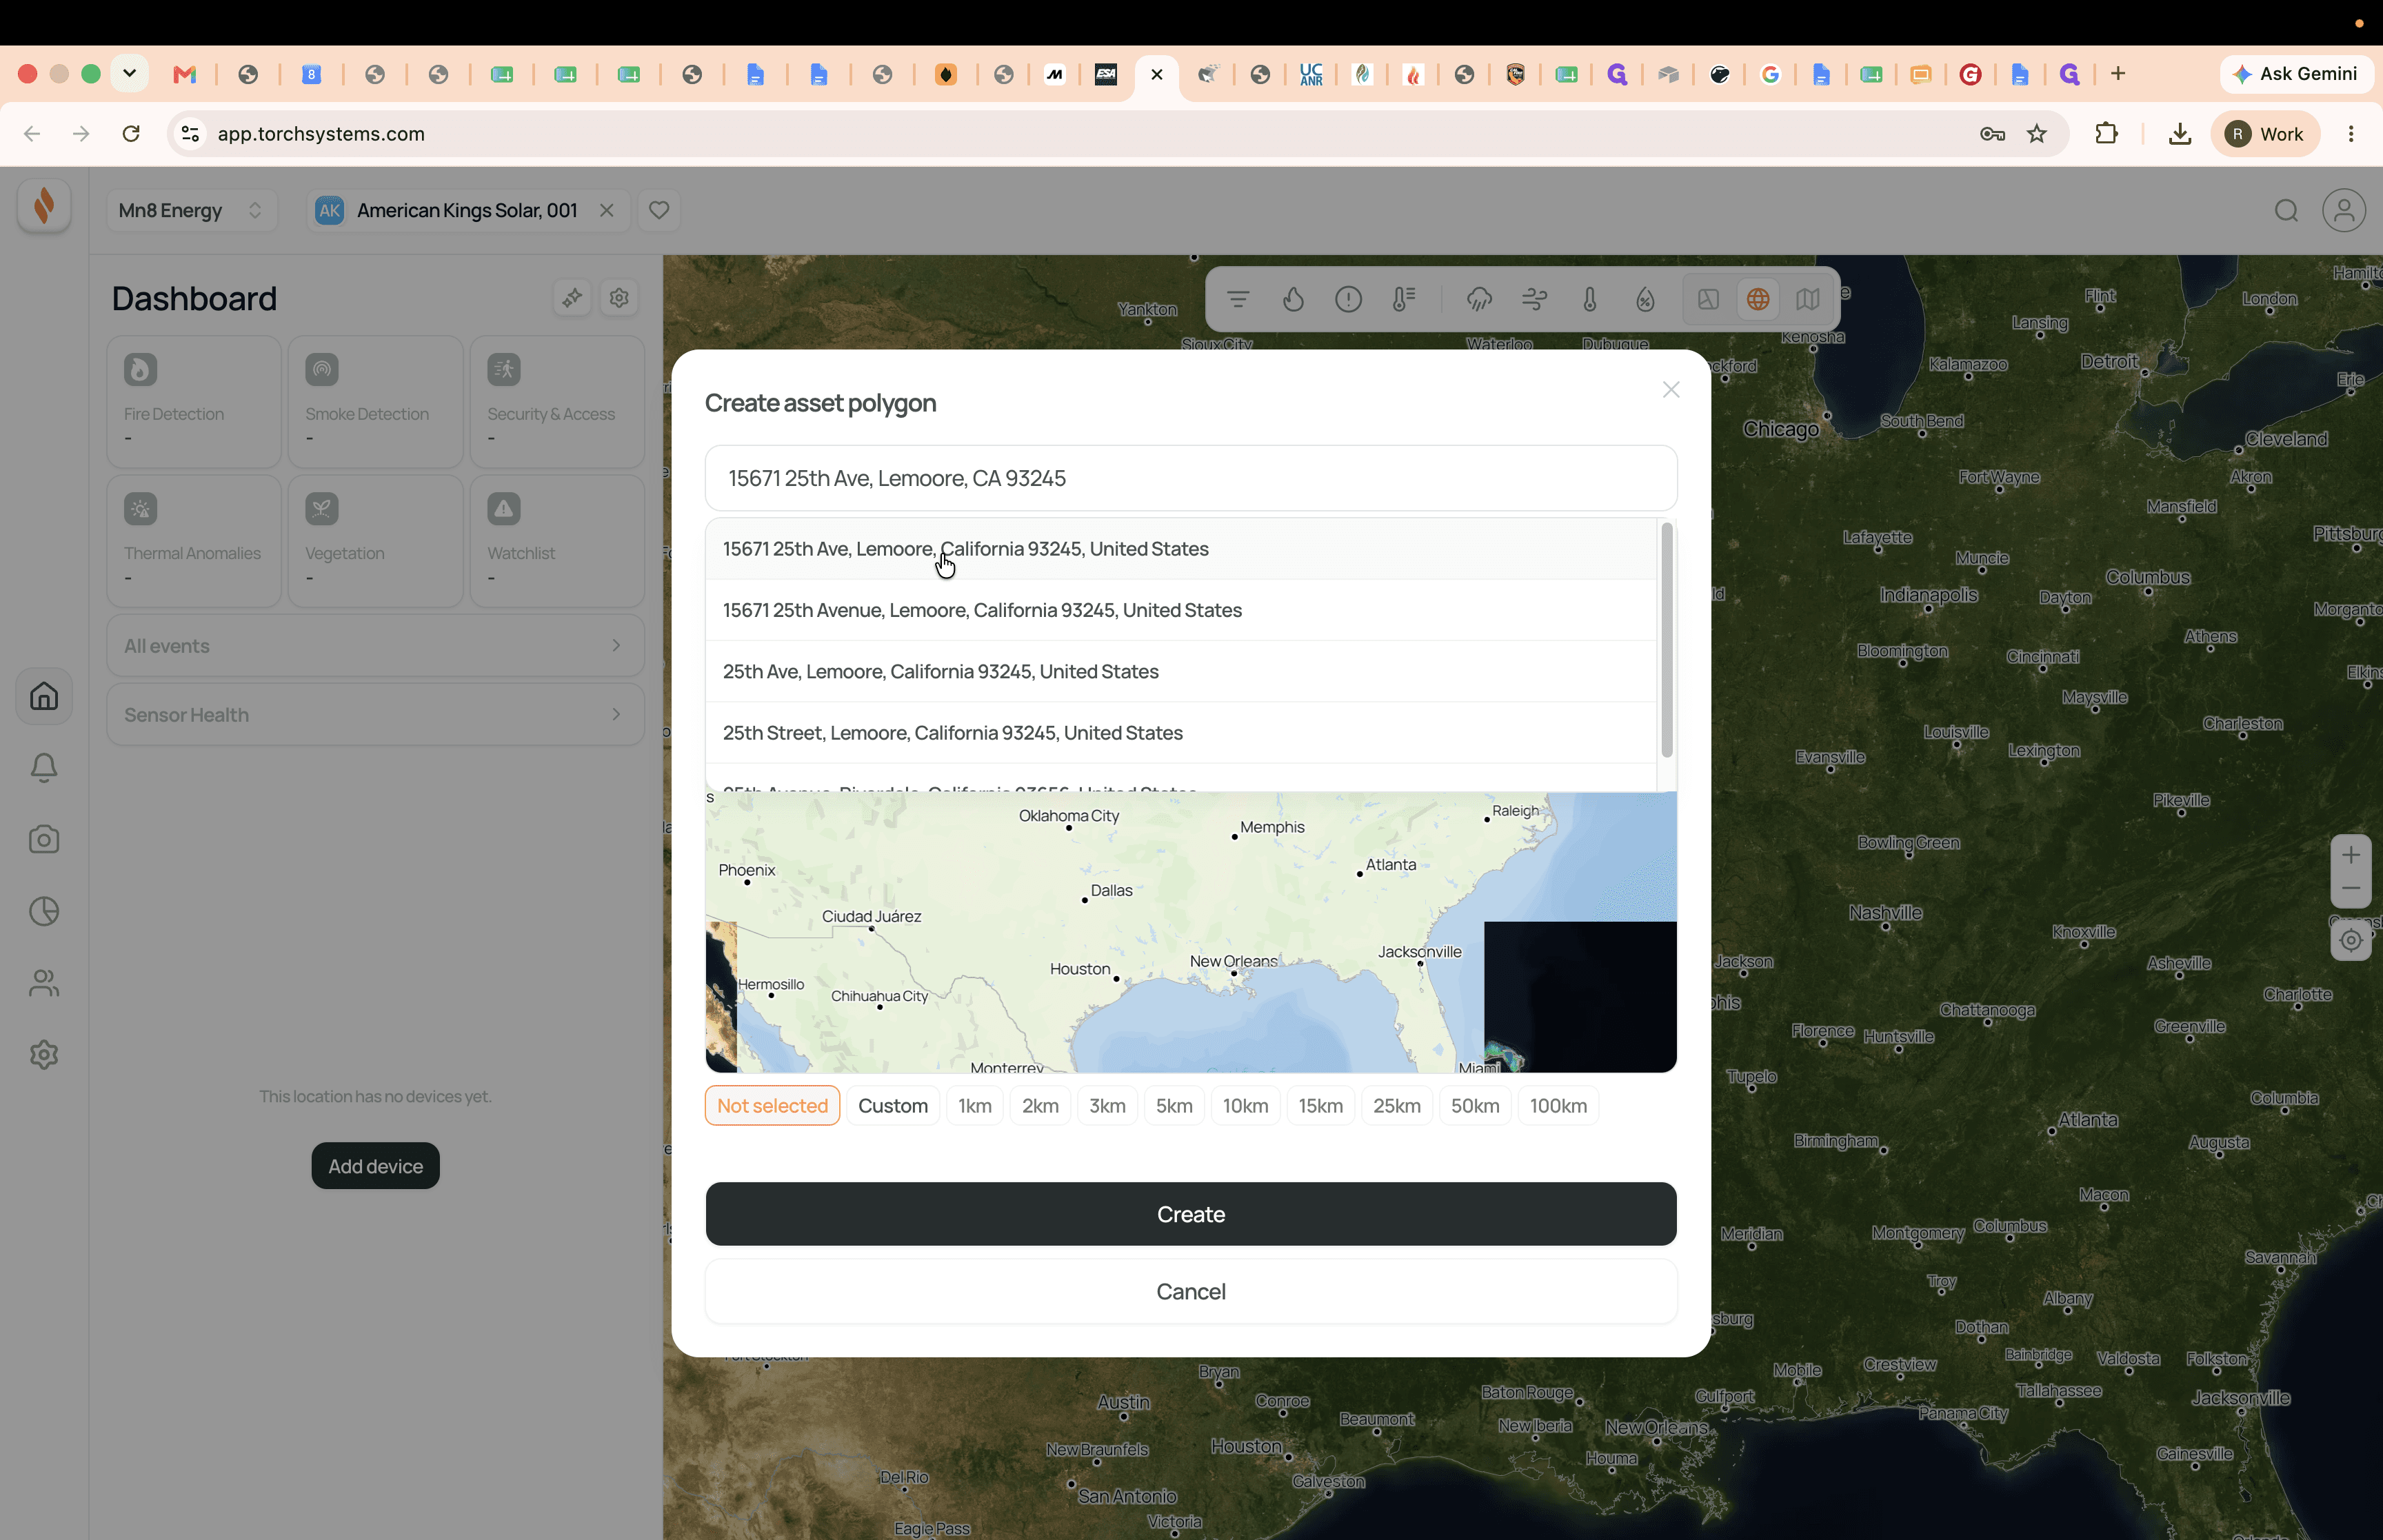Select first suggestion 15671 25th Ave, Lemoore
Viewport: 2383px width, 1540px height.
click(x=1180, y=549)
